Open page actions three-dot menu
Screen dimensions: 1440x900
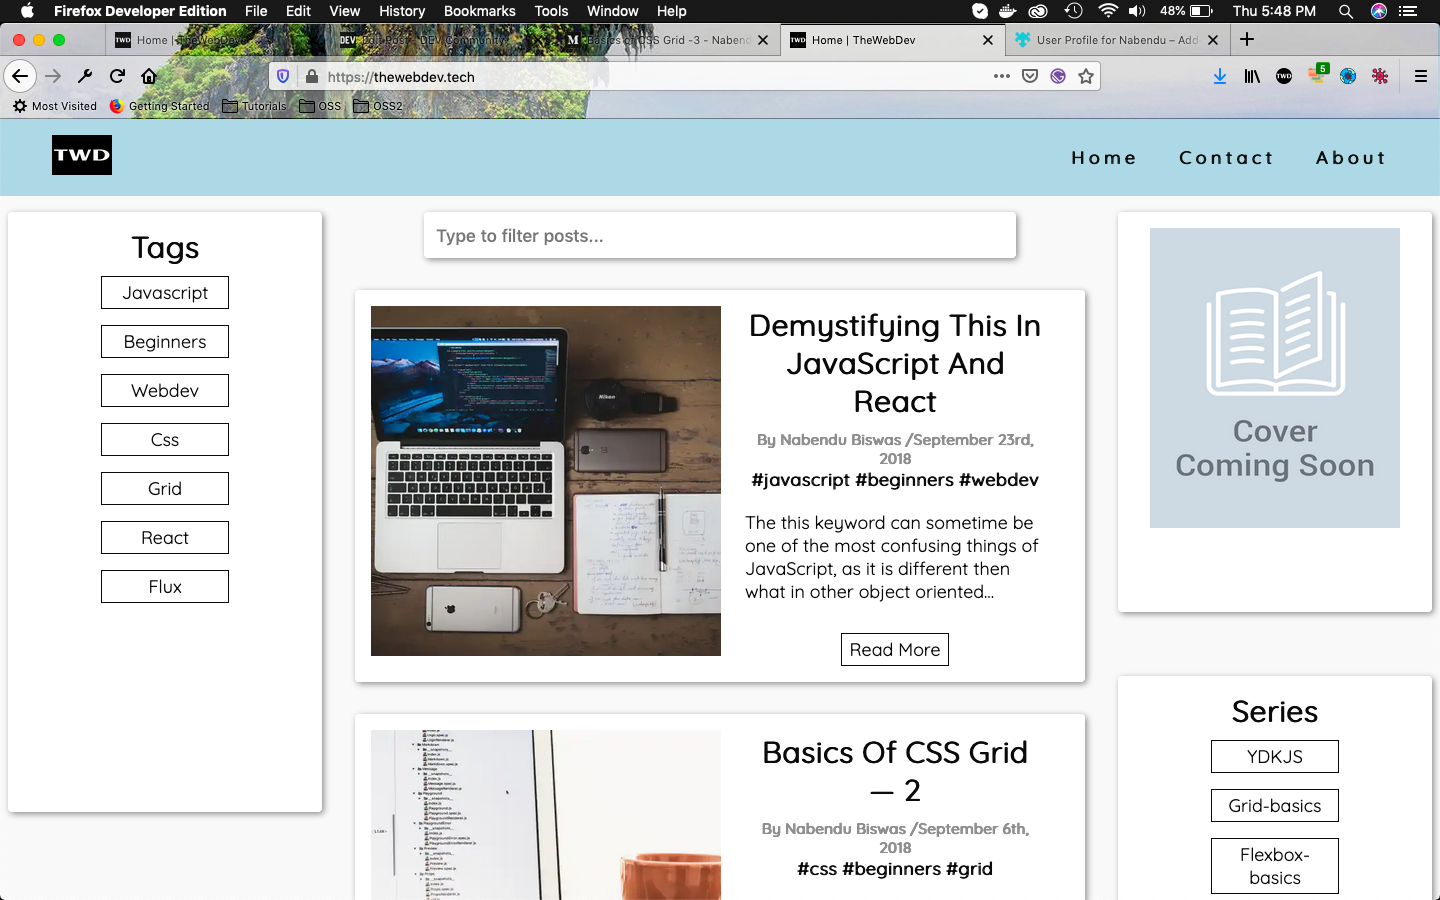1002,76
